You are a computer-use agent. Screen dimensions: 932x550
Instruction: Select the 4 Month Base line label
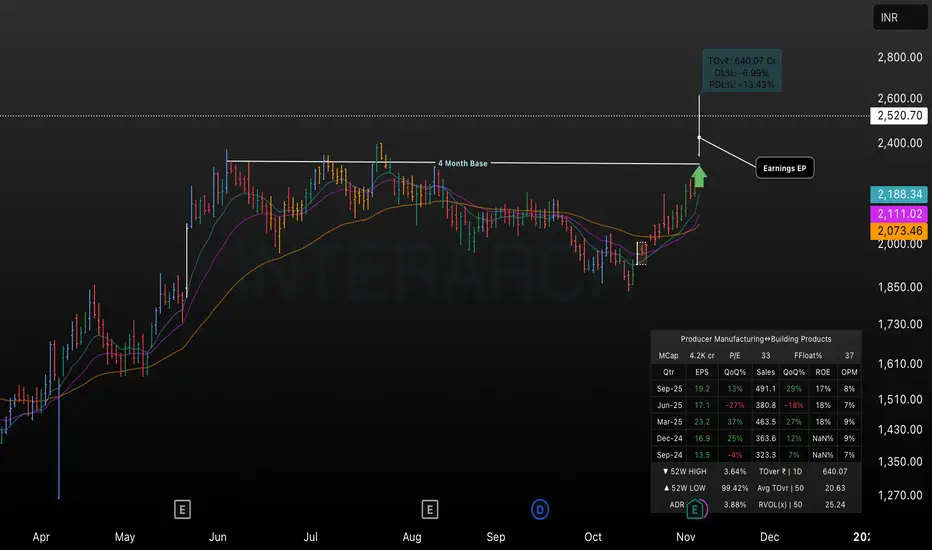click(462, 163)
